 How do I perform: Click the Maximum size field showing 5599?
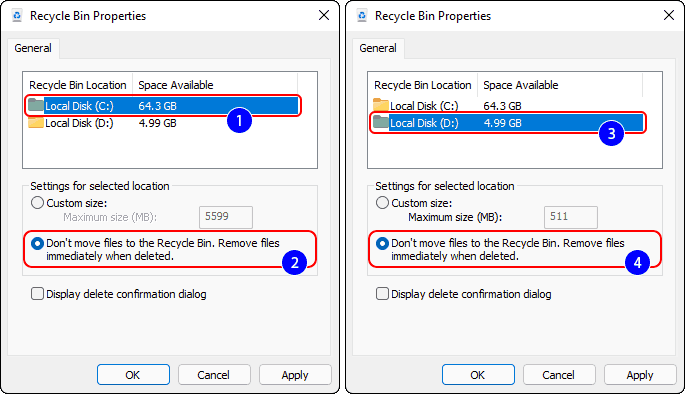click(226, 217)
